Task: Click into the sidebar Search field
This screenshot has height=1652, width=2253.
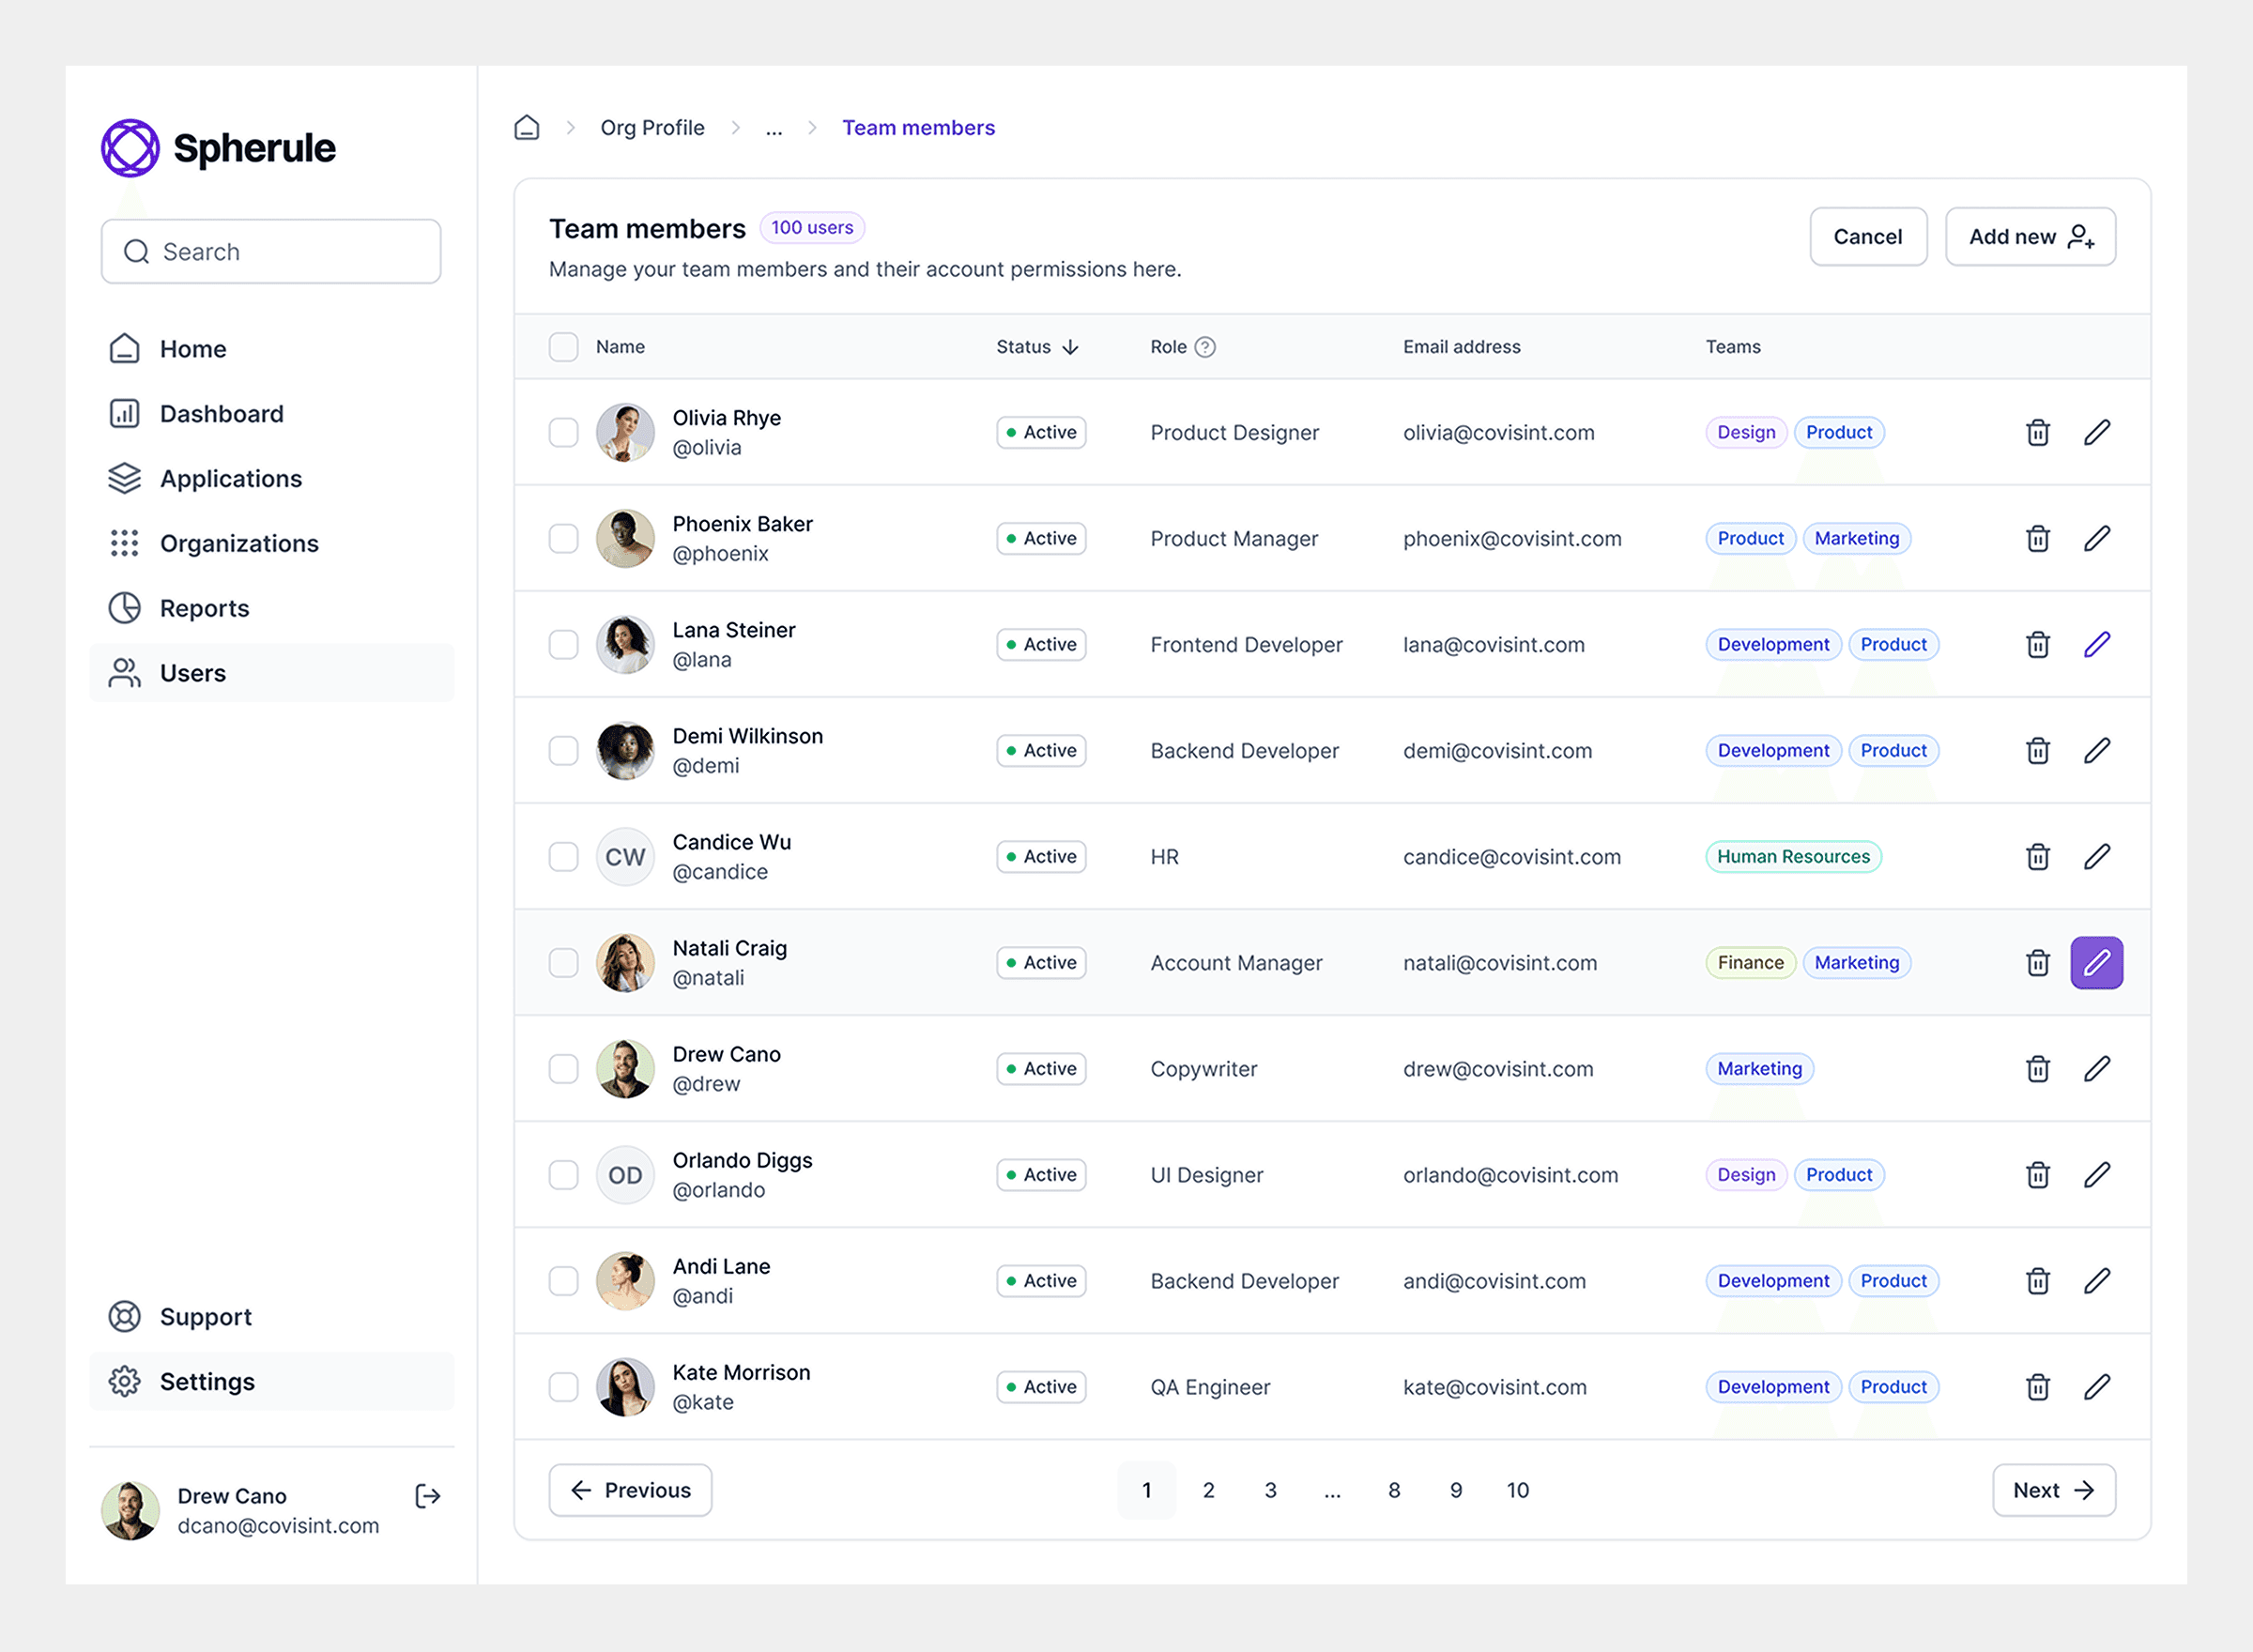Action: click(x=290, y=252)
